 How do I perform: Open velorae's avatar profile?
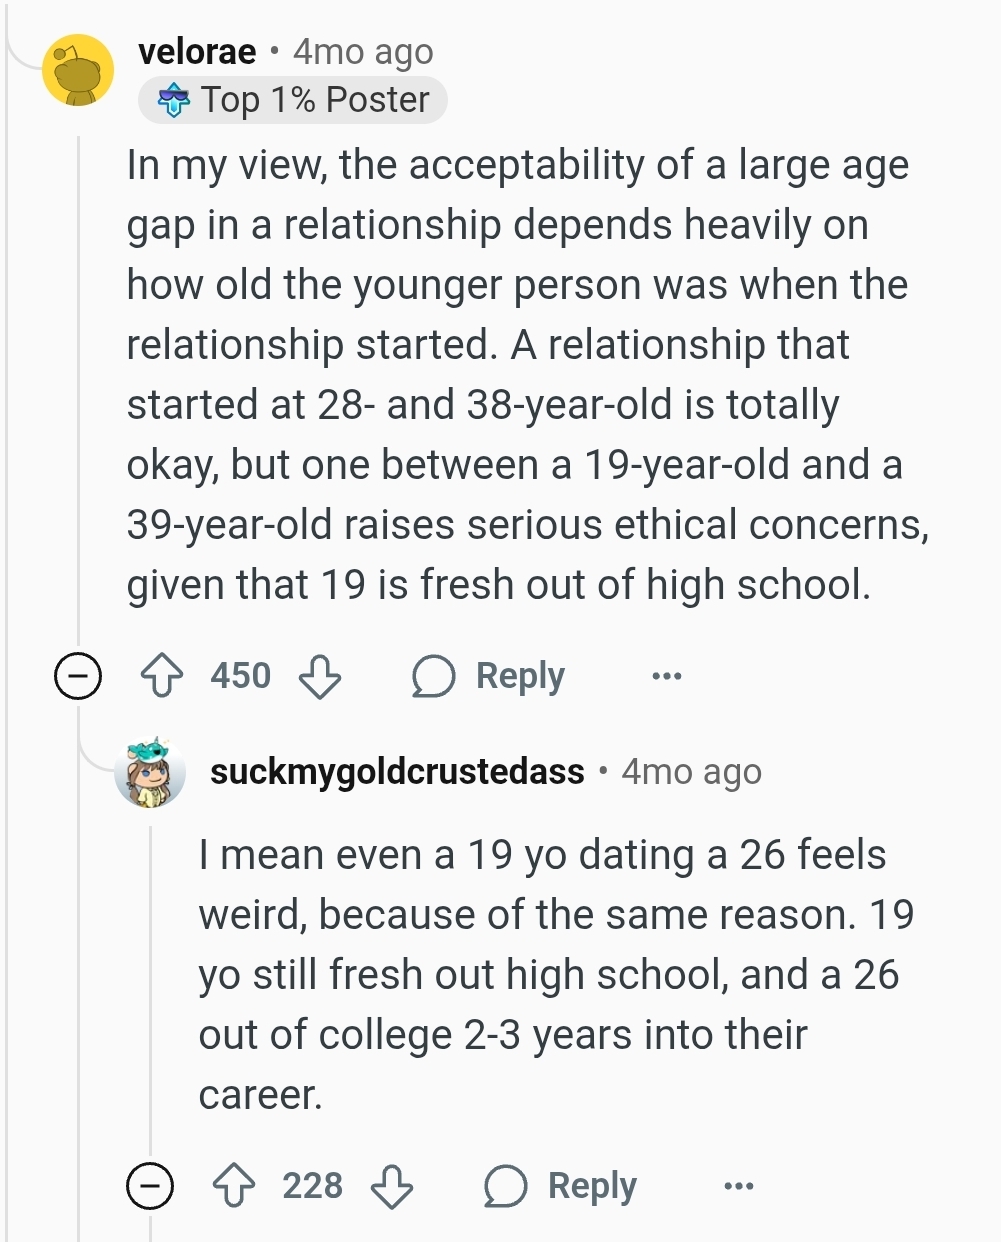click(78, 69)
